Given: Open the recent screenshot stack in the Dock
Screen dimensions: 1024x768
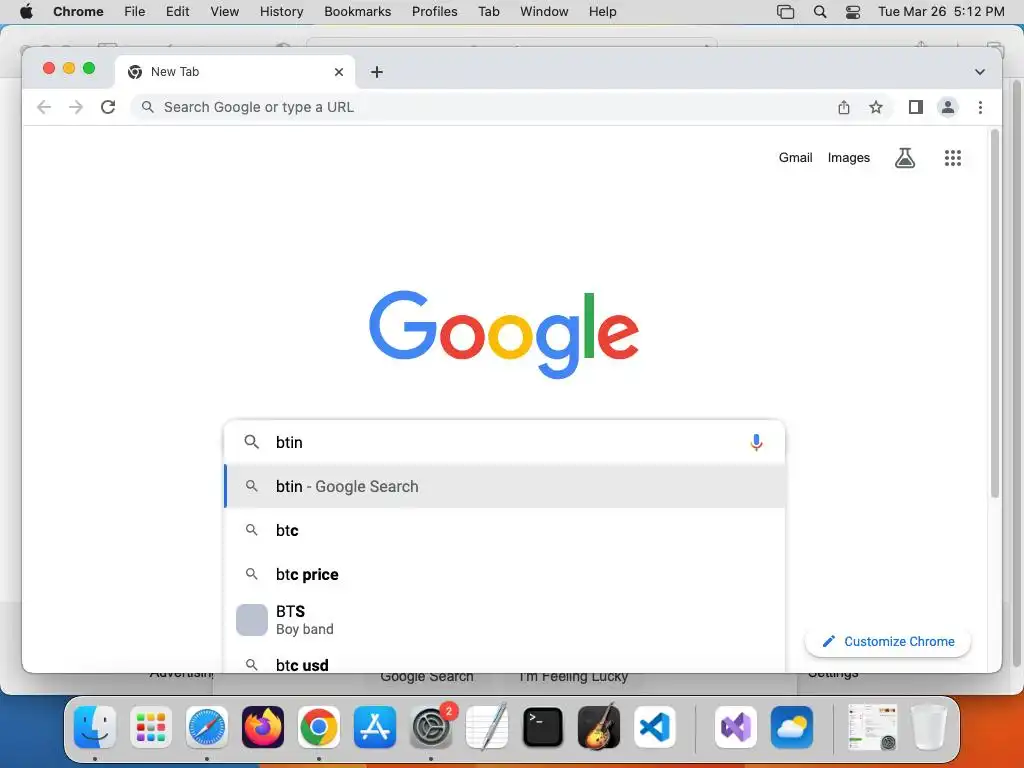Looking at the screenshot, I should (872, 727).
